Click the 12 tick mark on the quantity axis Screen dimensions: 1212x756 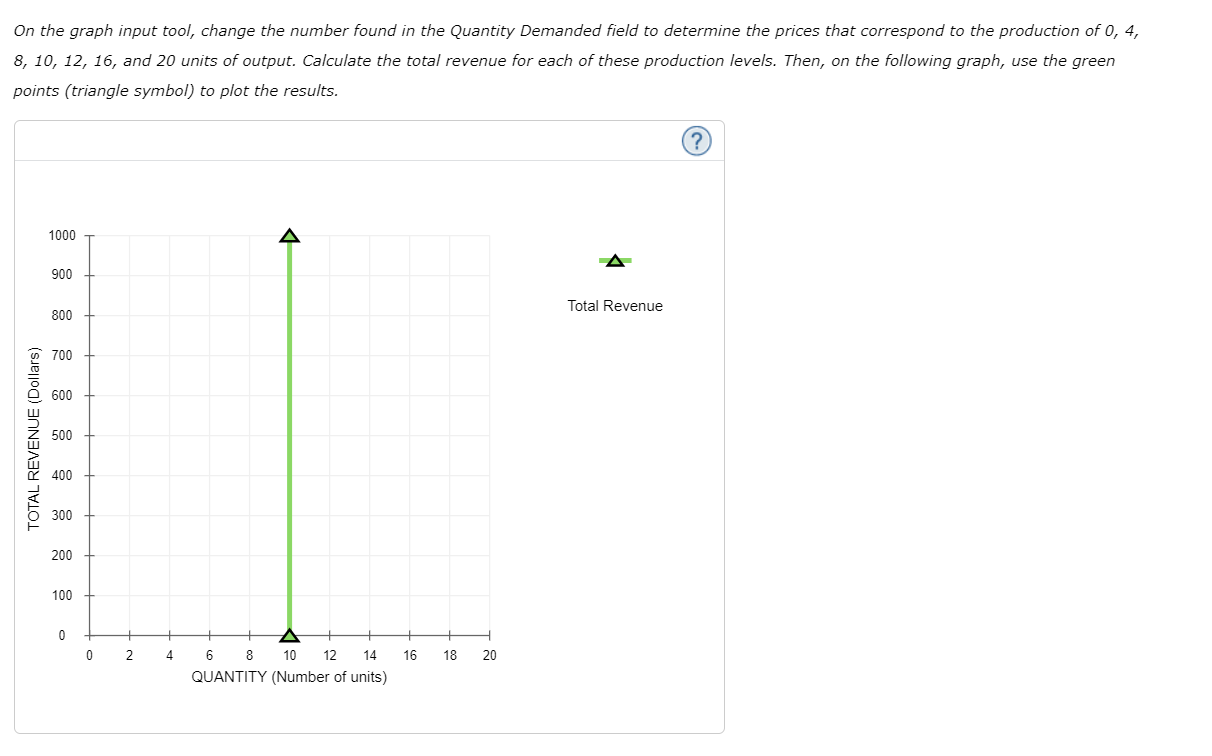[x=329, y=634]
